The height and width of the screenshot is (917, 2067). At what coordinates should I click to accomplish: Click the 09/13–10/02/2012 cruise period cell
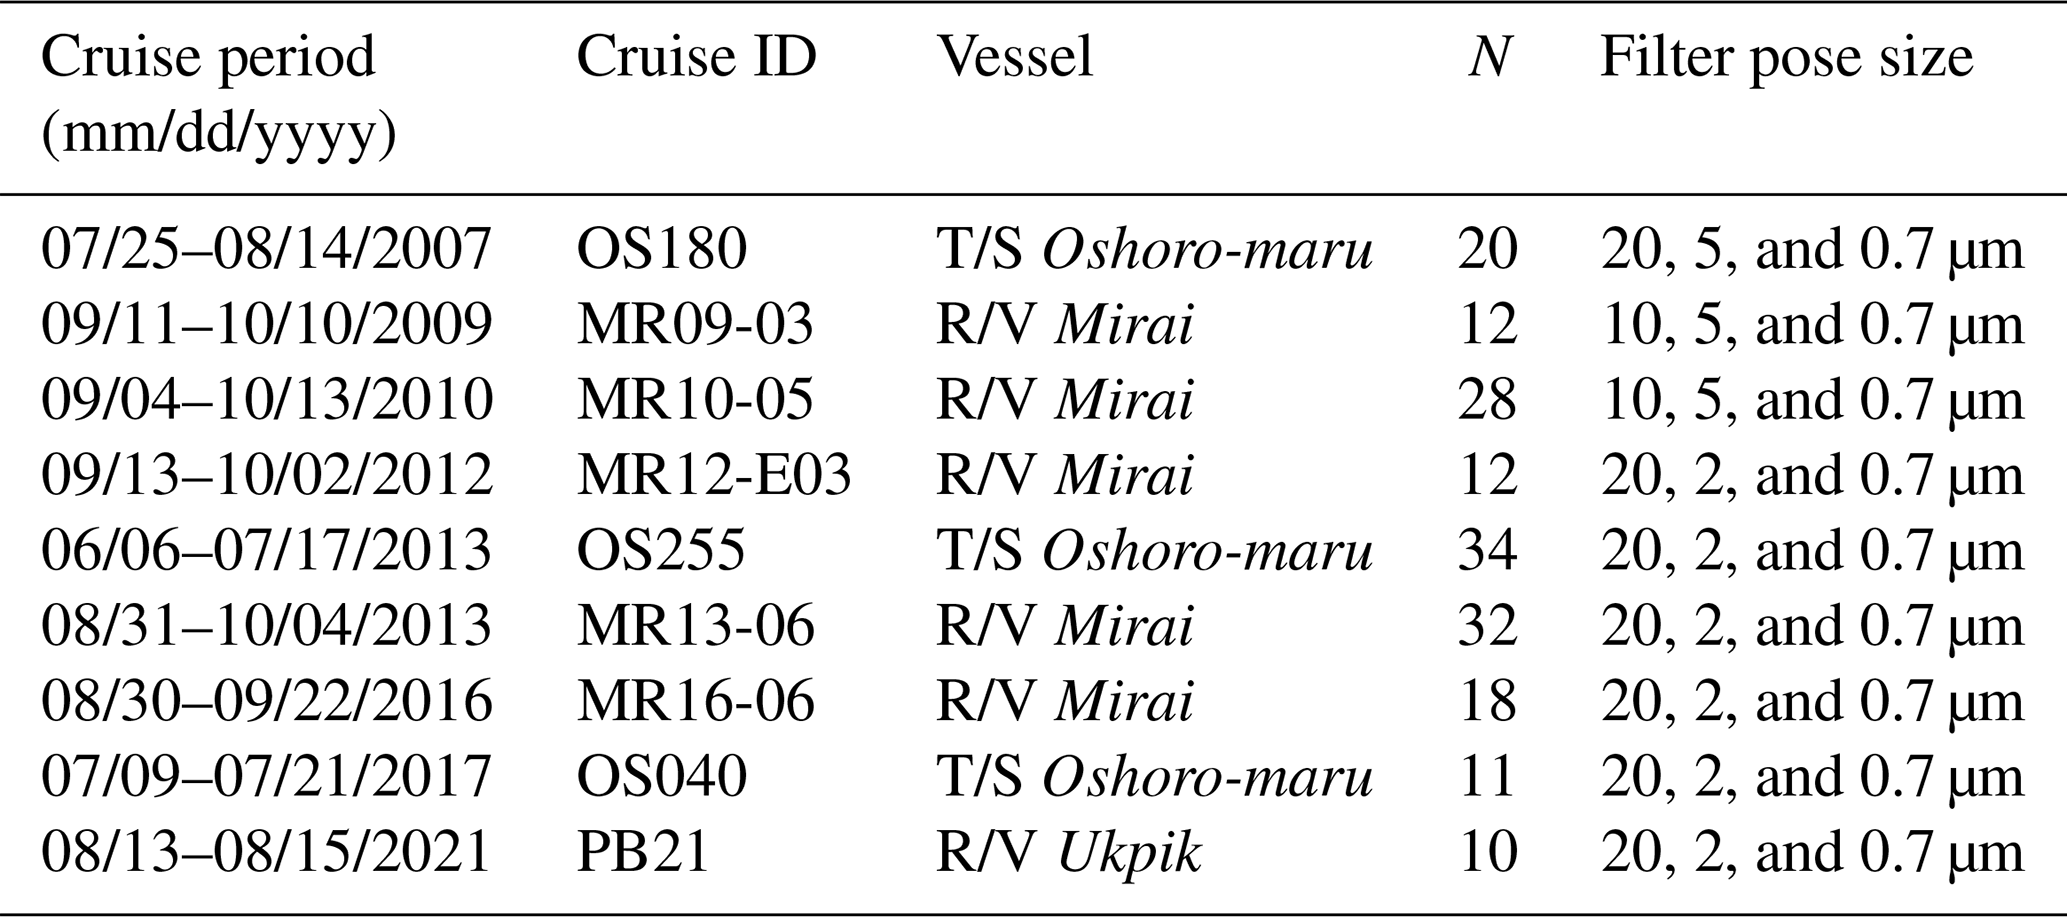[266, 475]
